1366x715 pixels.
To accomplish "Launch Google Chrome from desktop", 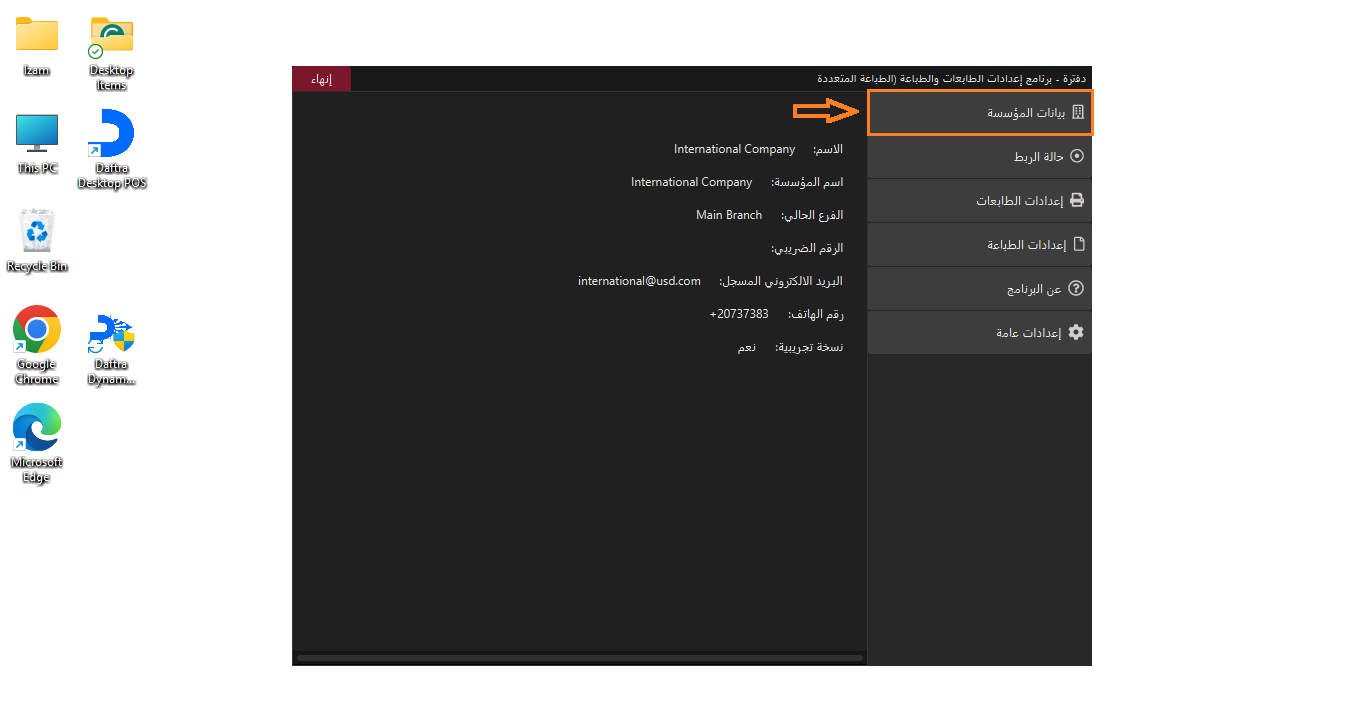I will (x=37, y=345).
